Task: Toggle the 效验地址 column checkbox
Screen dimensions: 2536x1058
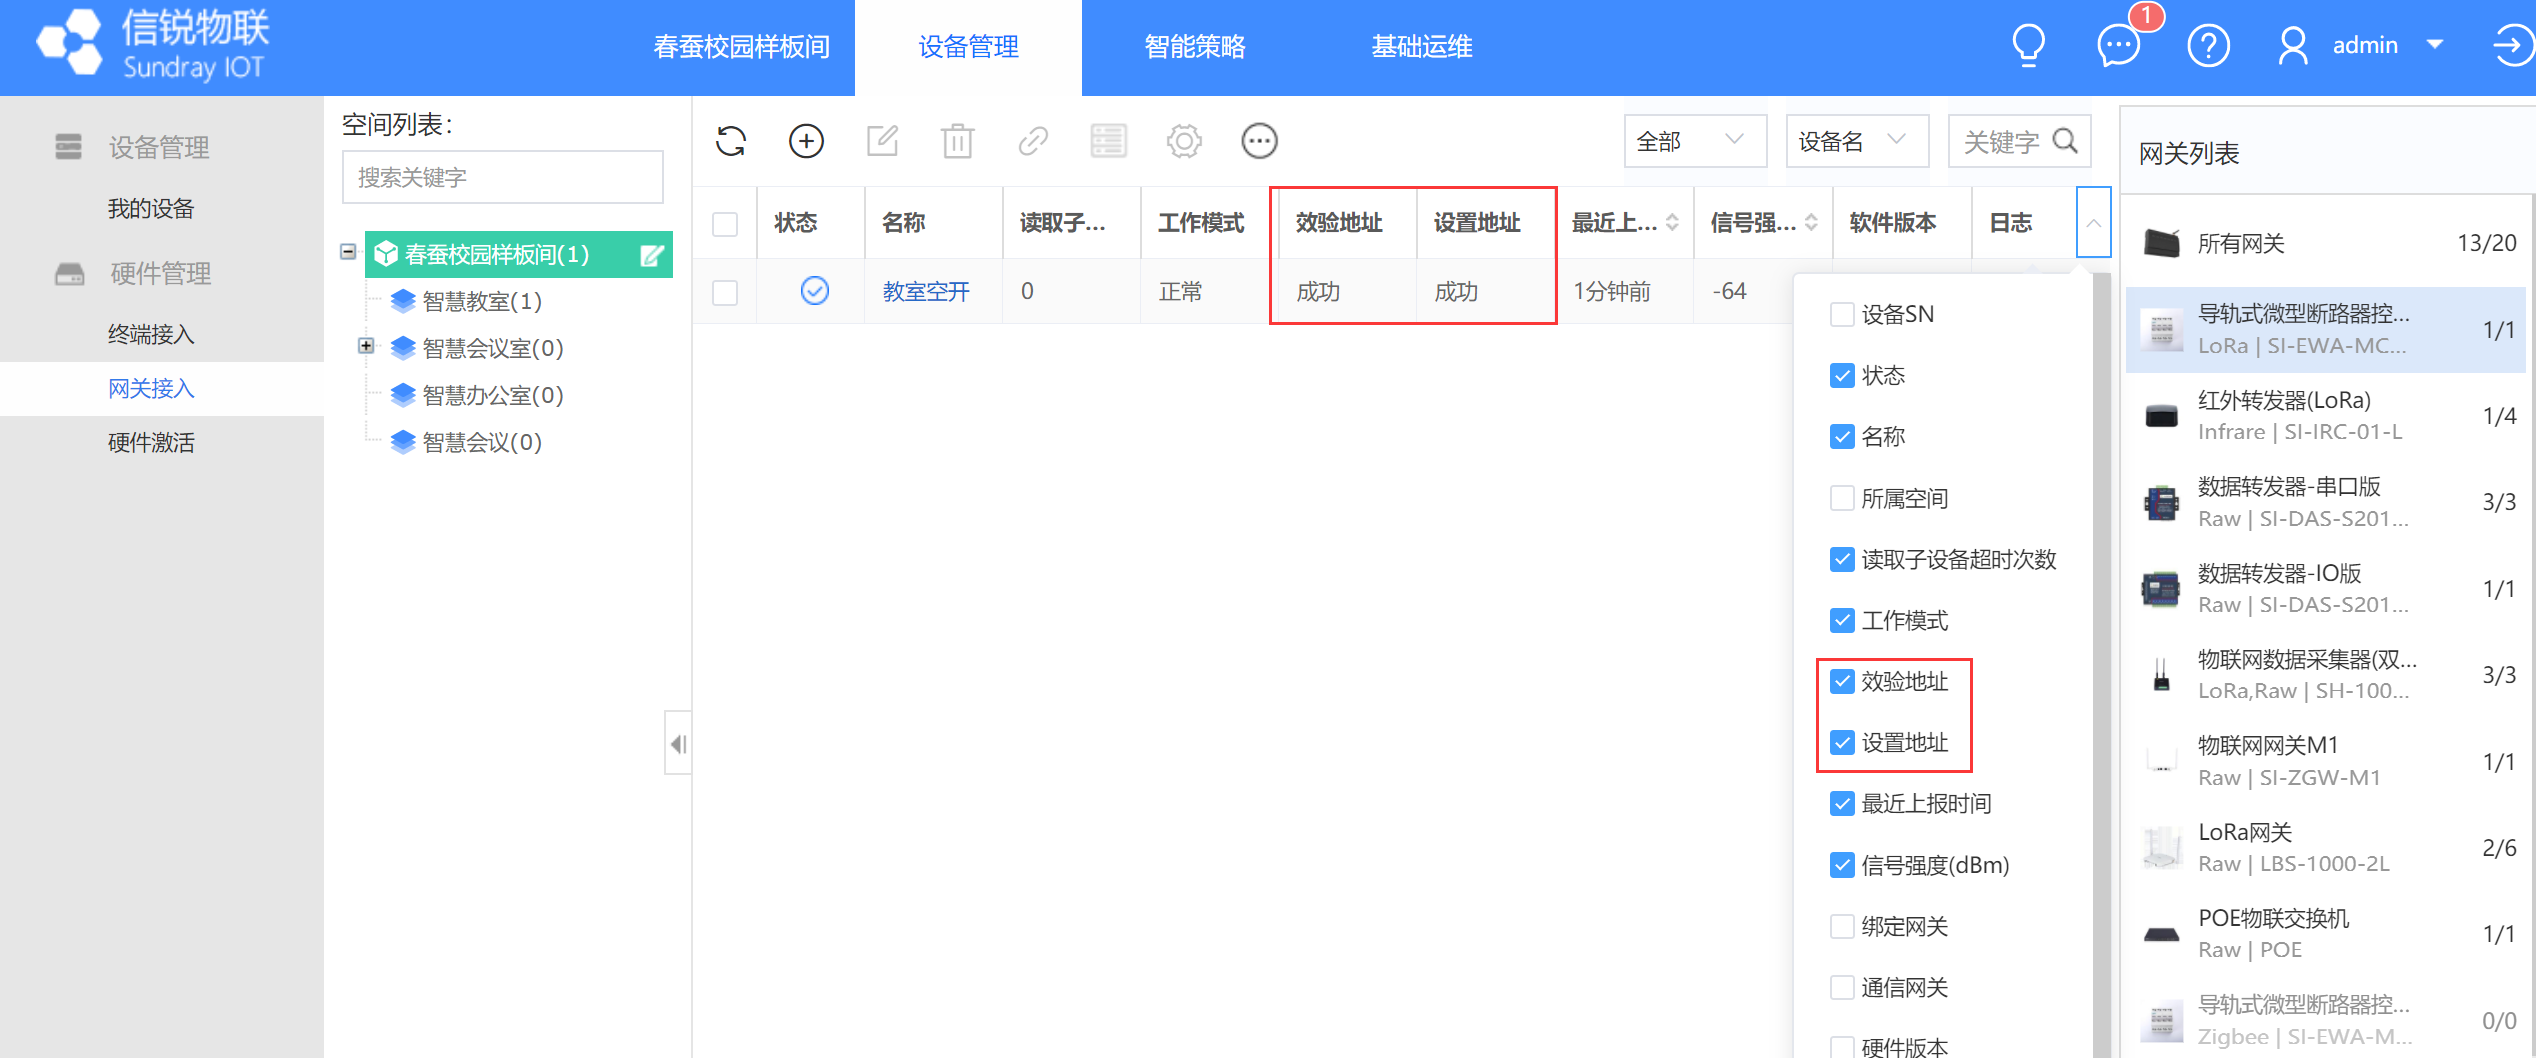Action: (x=1842, y=682)
